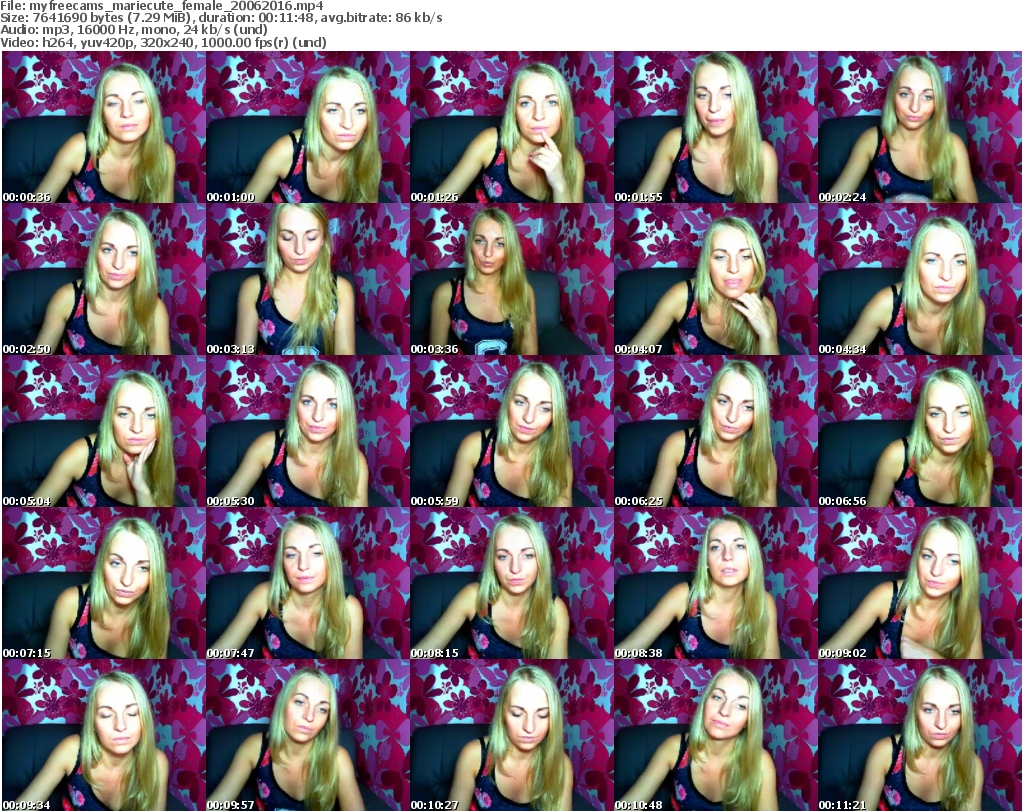Select the thumbnail frame at 00:01:55
Screen dimensions: 1024x811
[716, 127]
